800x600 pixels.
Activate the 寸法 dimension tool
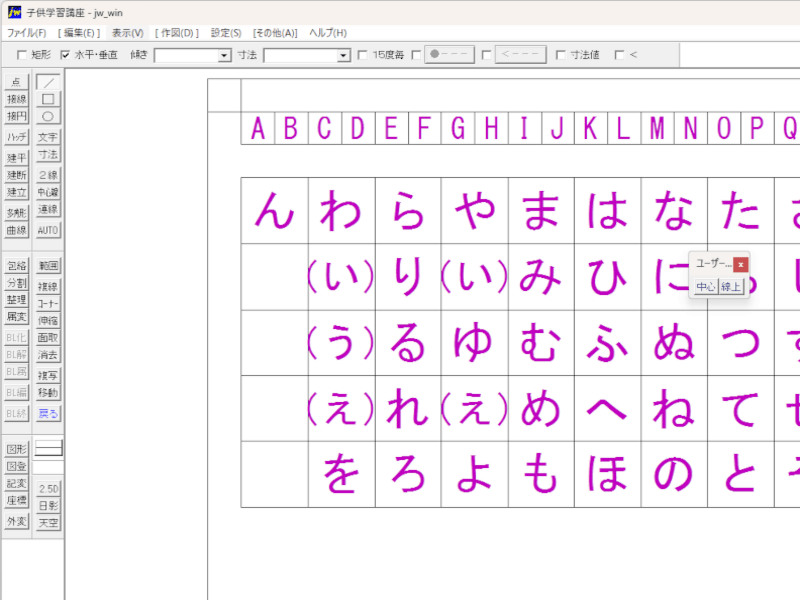click(x=48, y=155)
